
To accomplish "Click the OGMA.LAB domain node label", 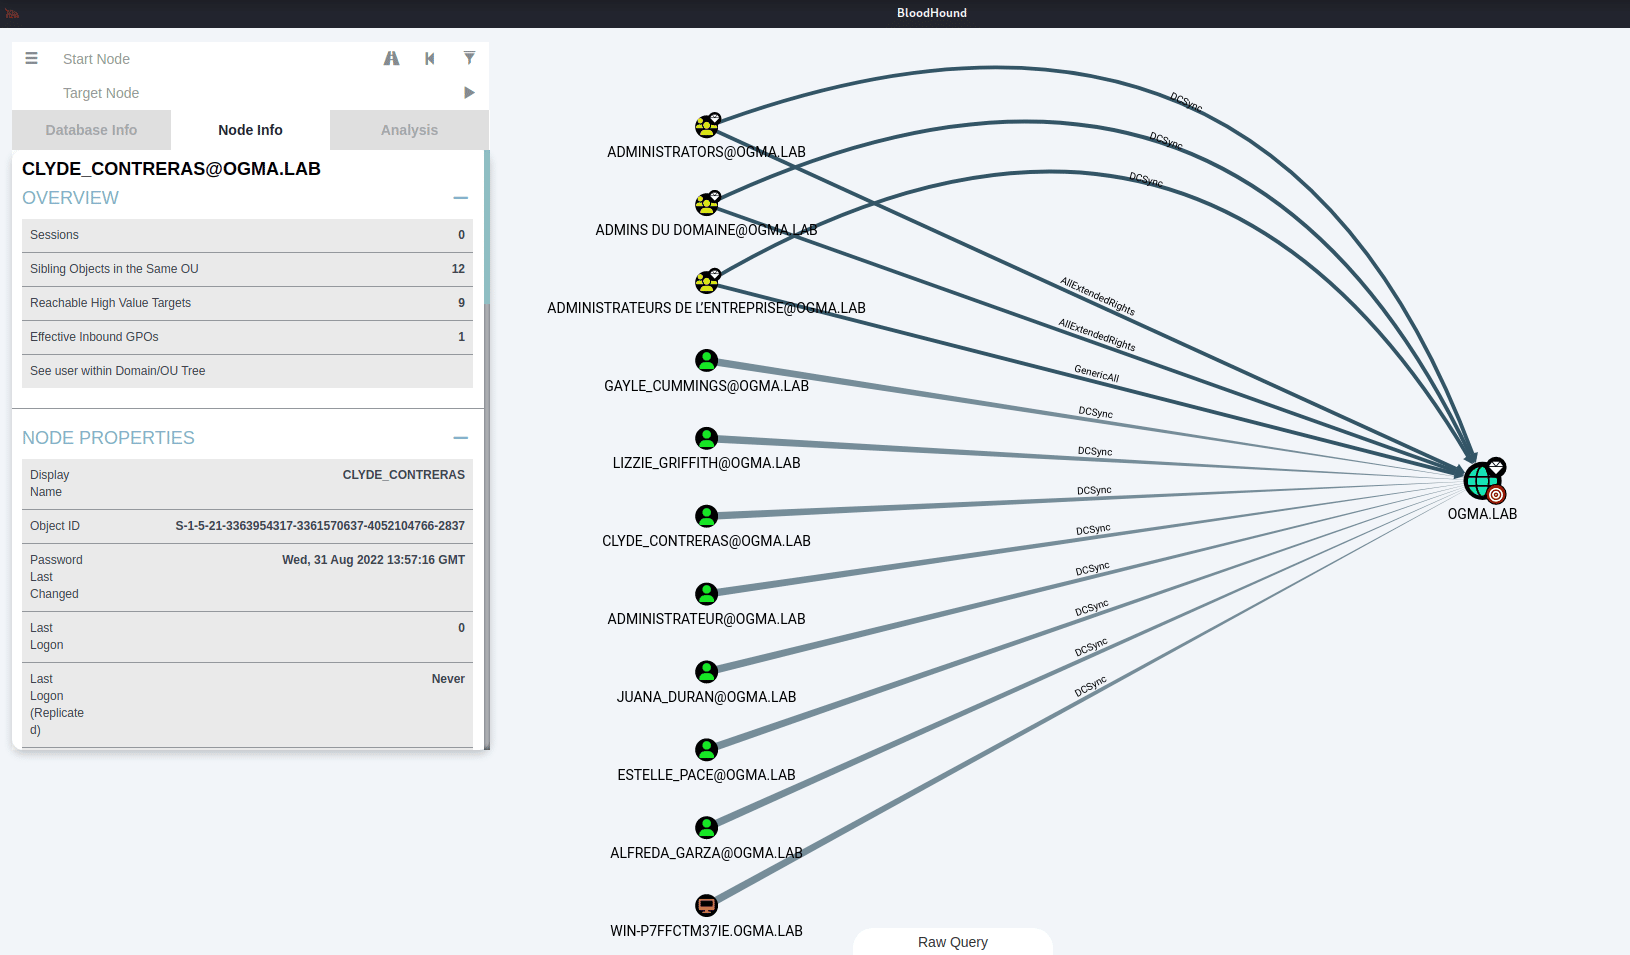I will click(x=1482, y=514).
